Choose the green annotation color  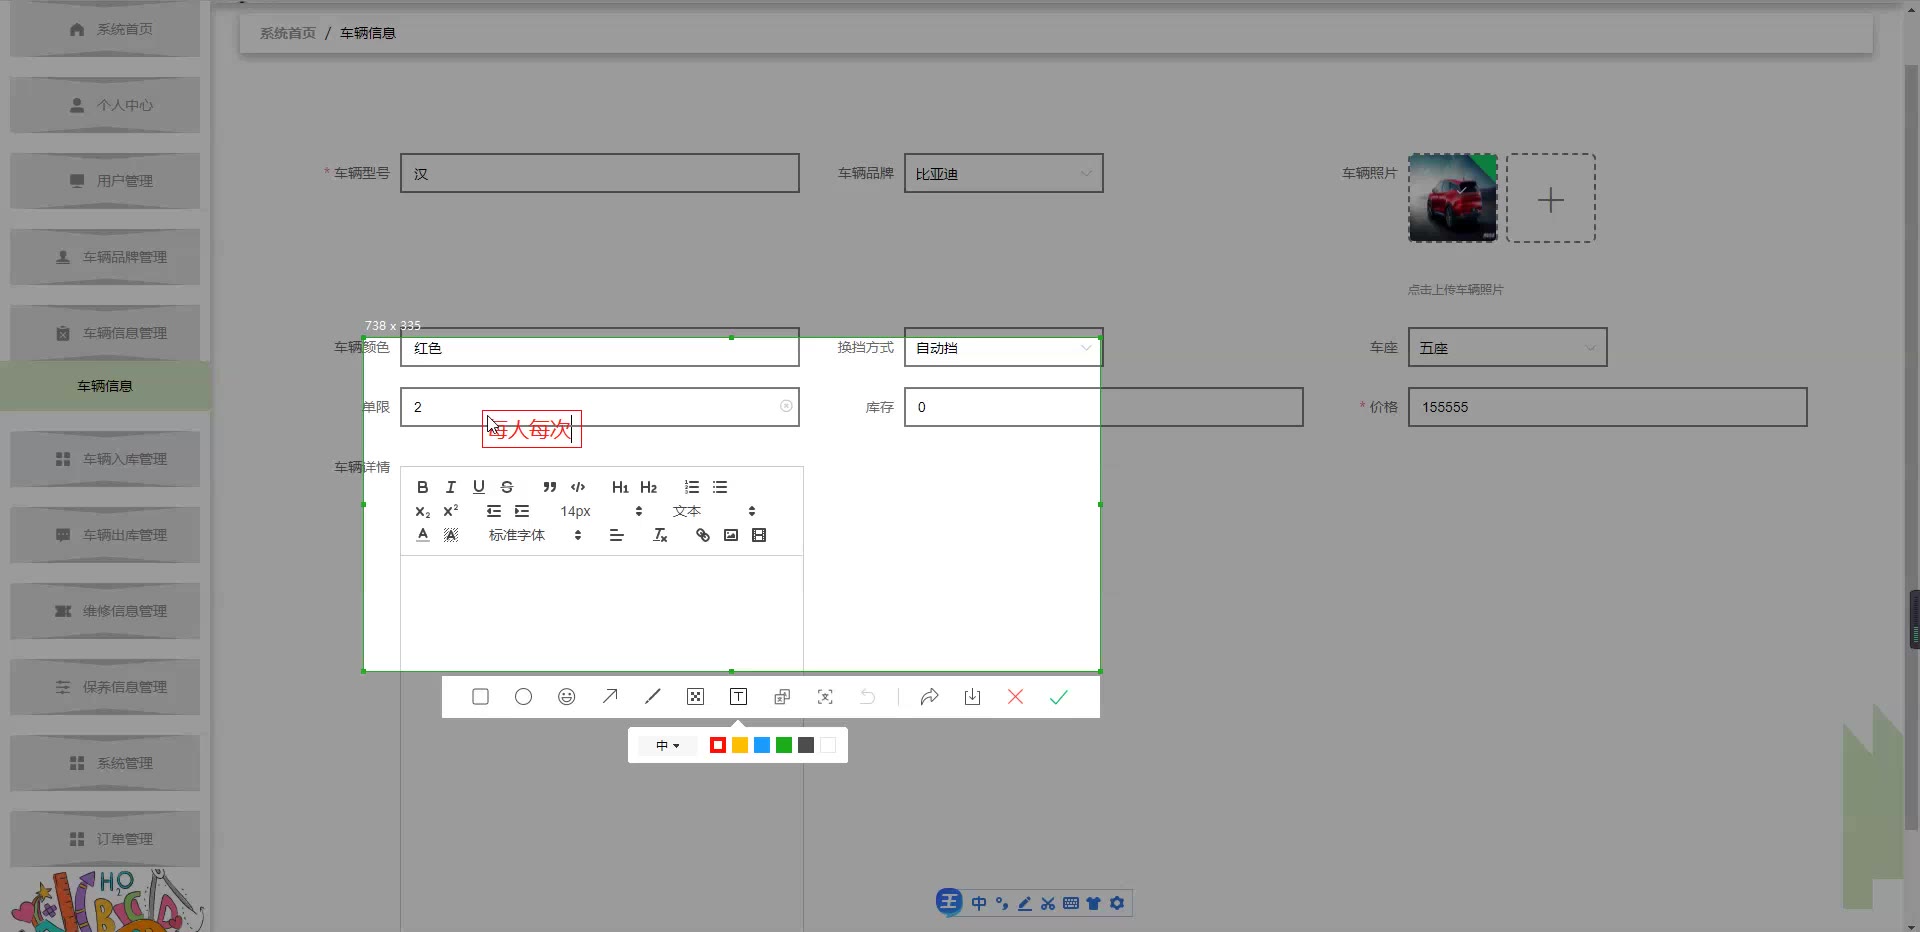[x=784, y=745]
